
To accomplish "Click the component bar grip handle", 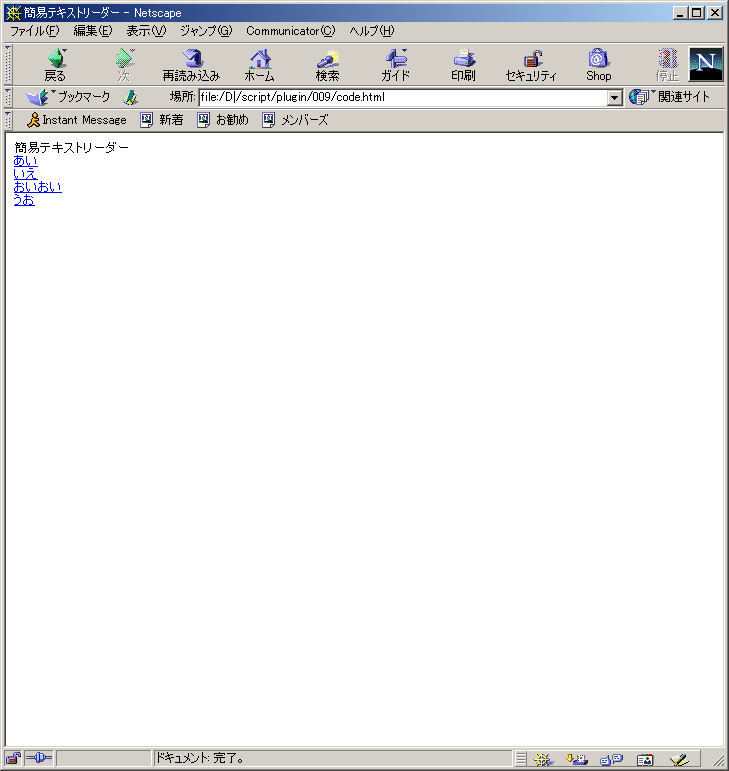I will click(x=521, y=759).
